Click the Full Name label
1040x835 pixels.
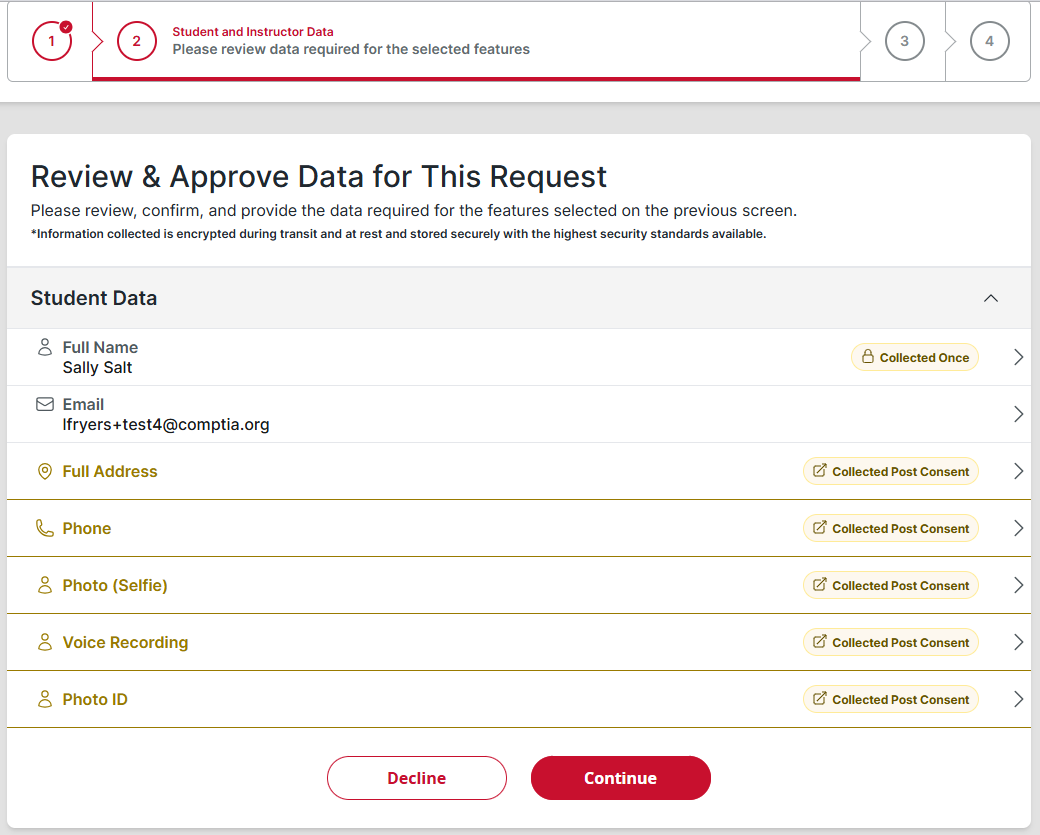point(100,348)
